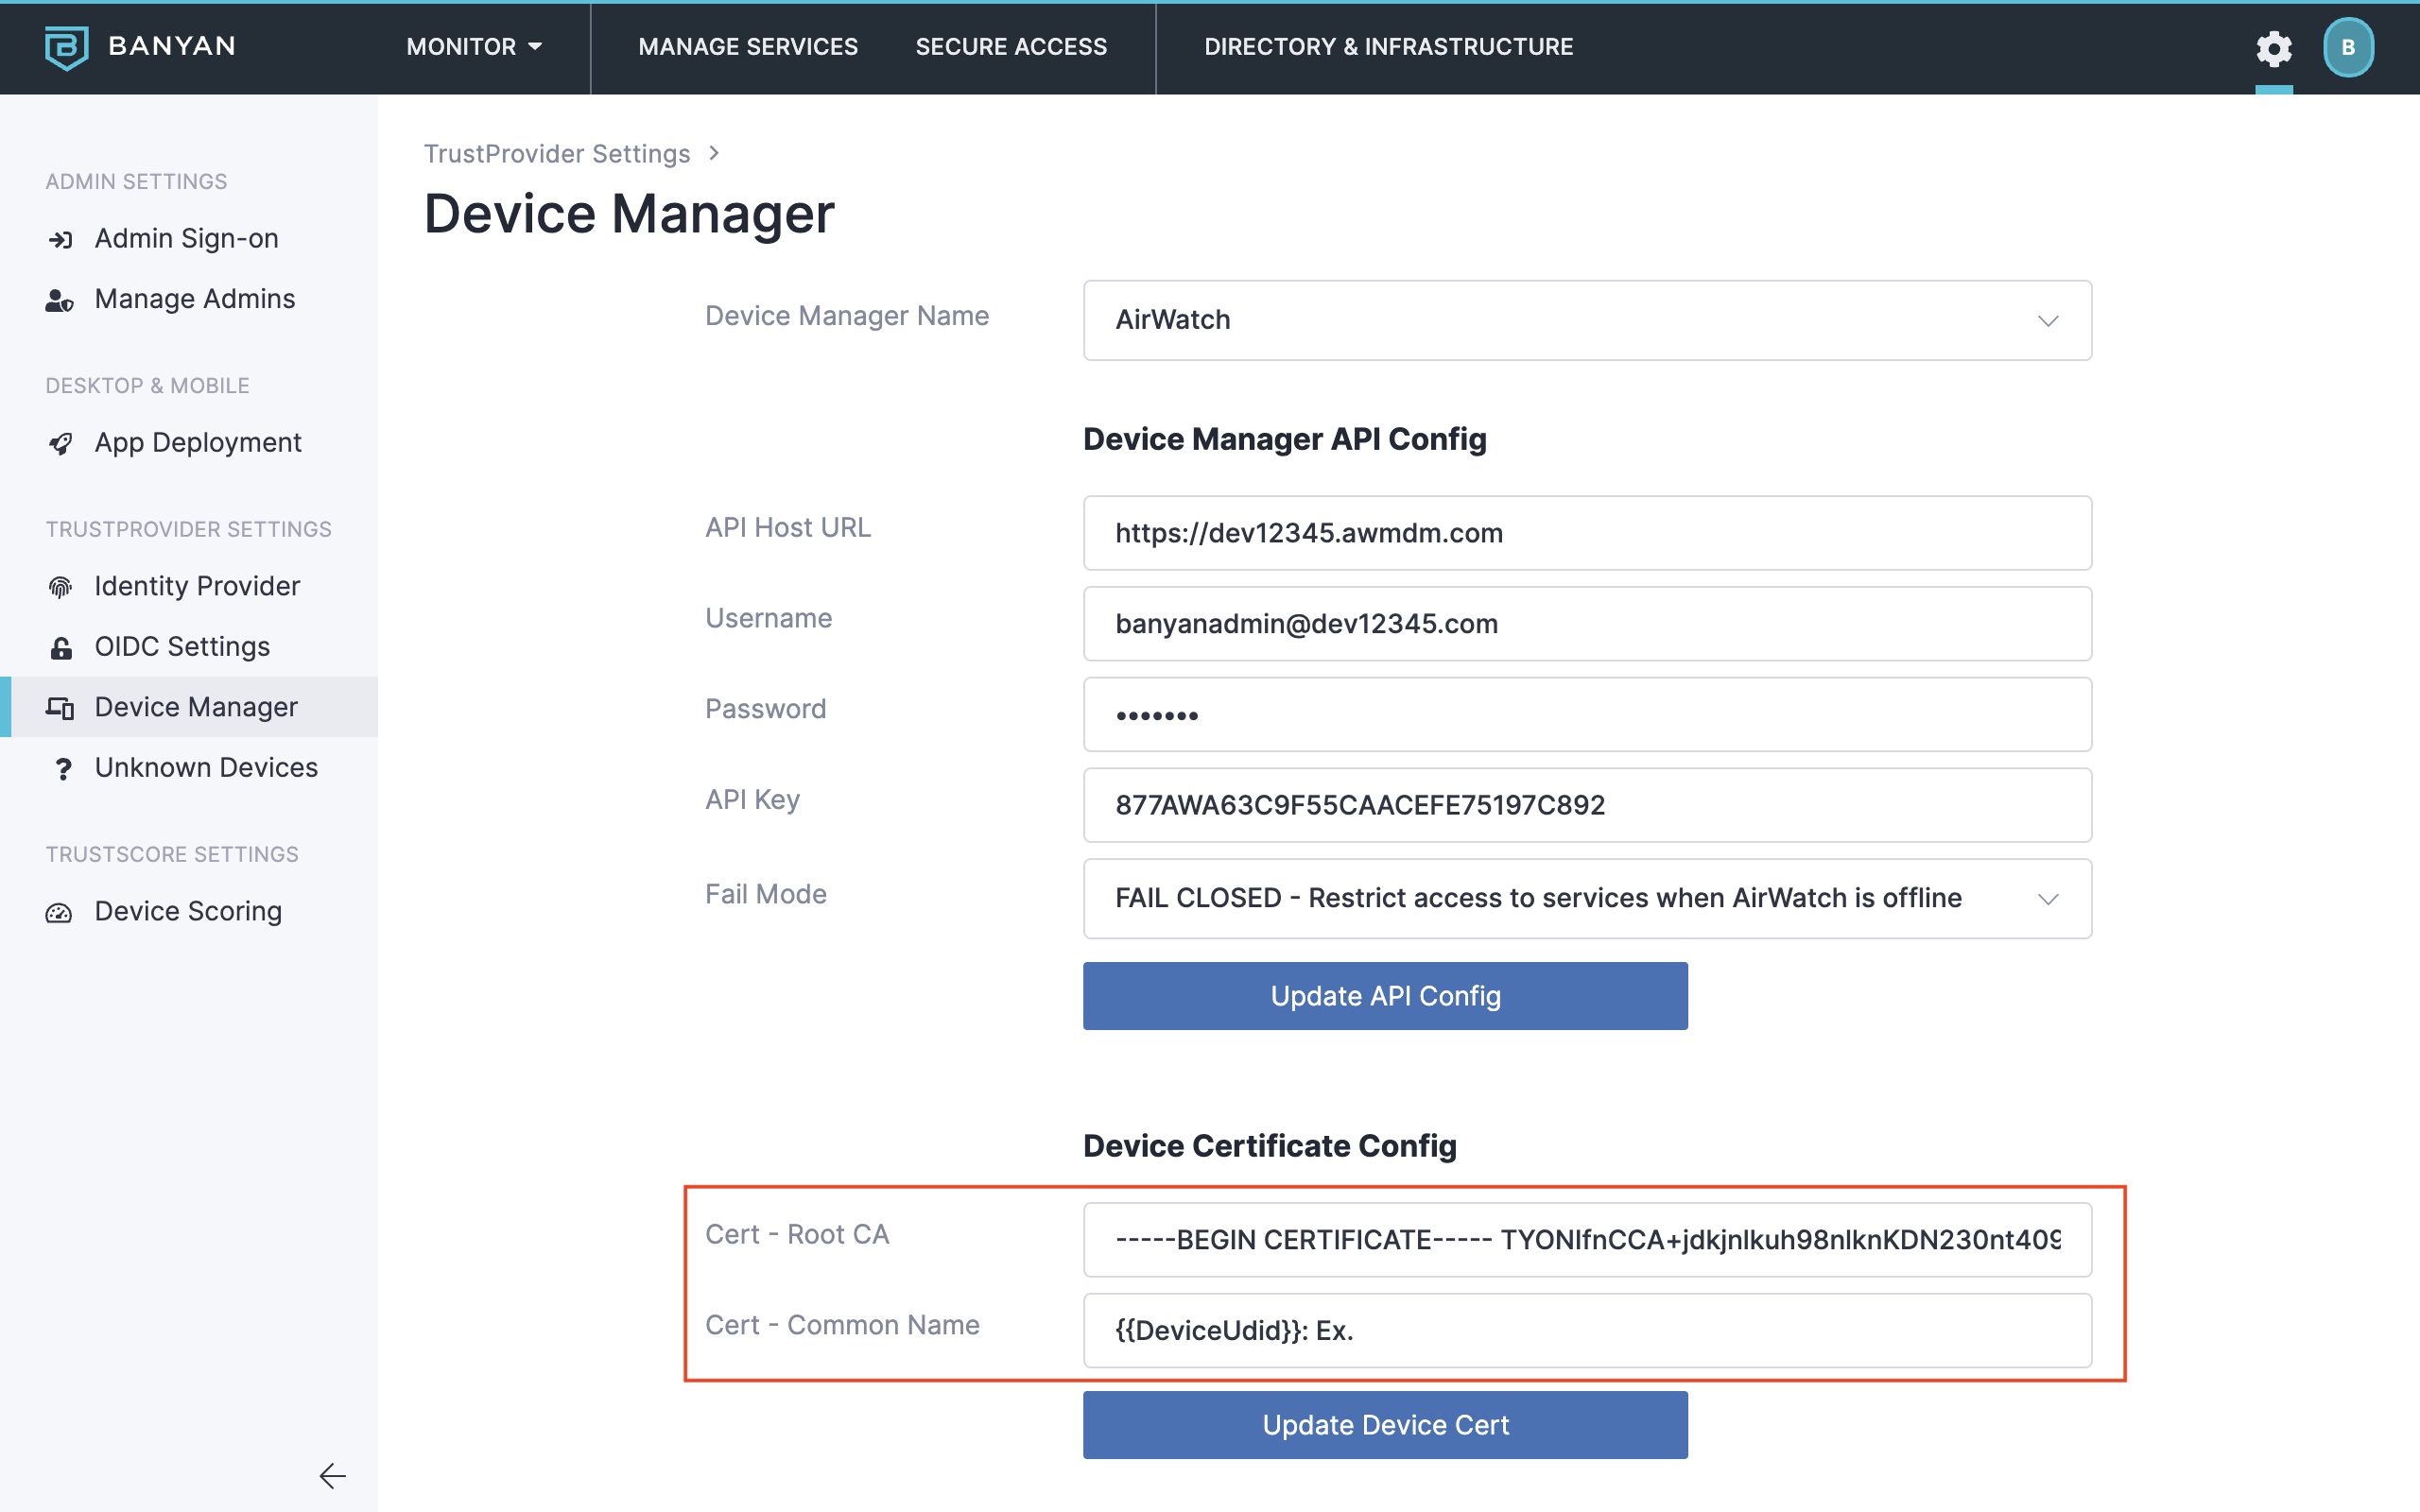The height and width of the screenshot is (1512, 2420).
Task: Switch to the SECURE ACCESS tab
Action: tap(1011, 47)
